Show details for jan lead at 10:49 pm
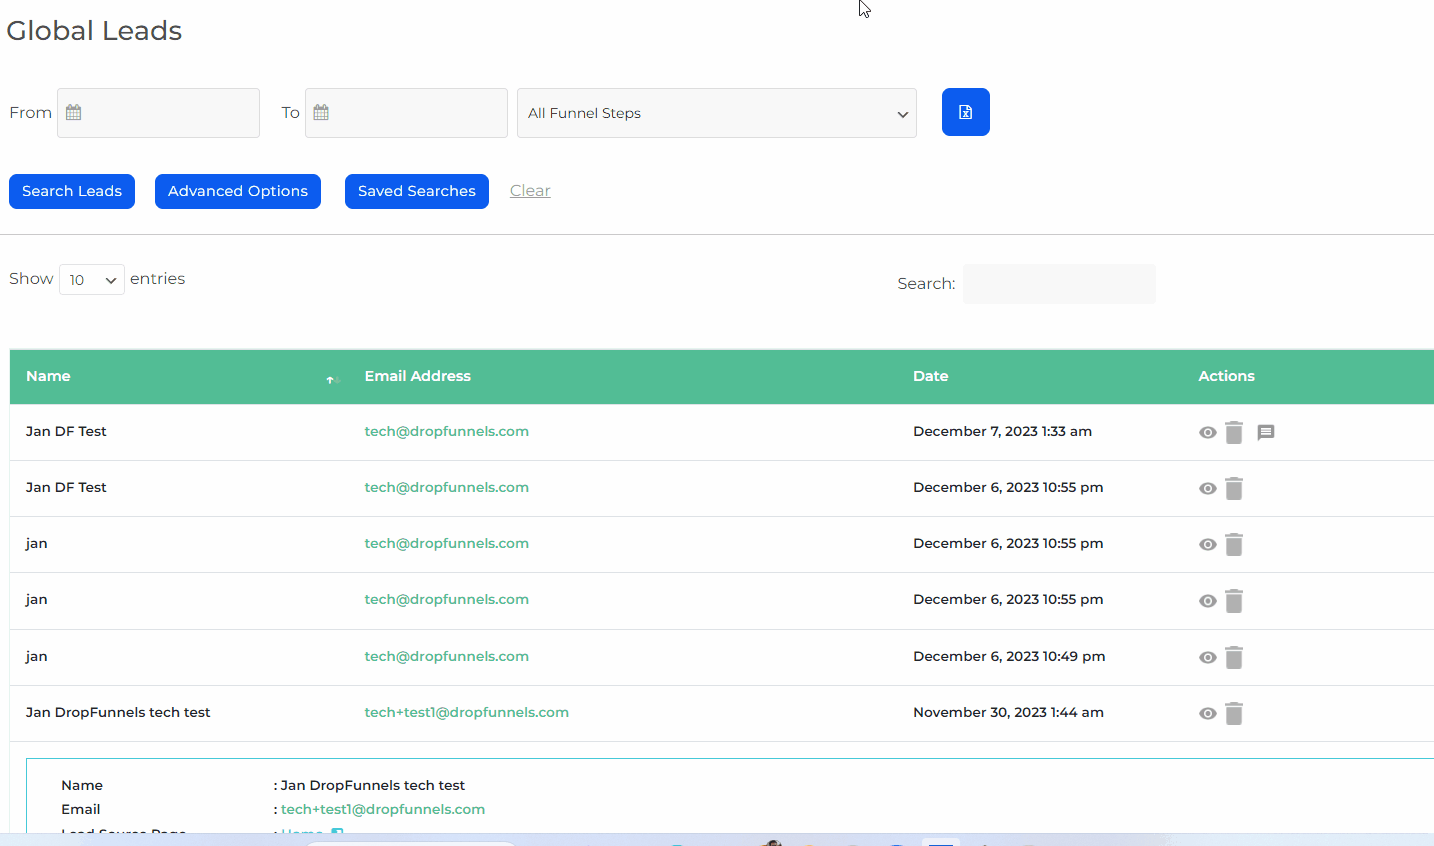Image resolution: width=1434 pixels, height=846 pixels. (x=1207, y=657)
